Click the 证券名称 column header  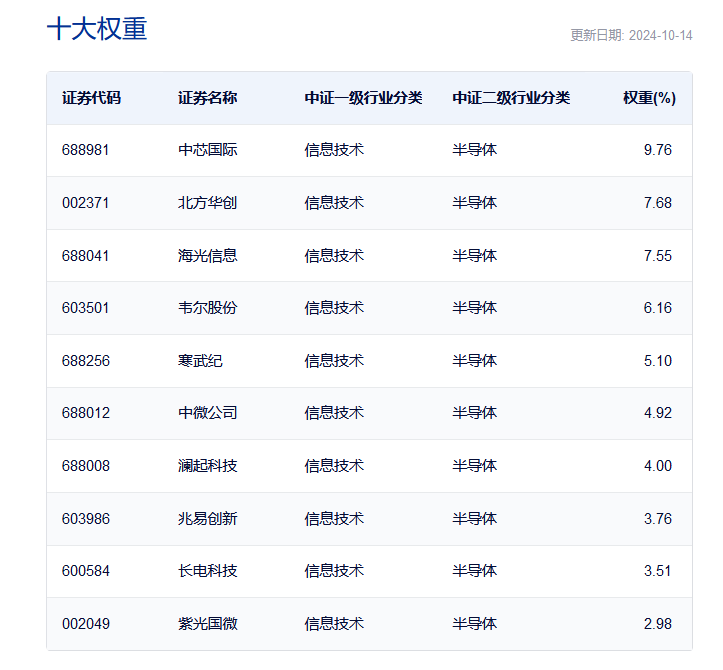(207, 98)
